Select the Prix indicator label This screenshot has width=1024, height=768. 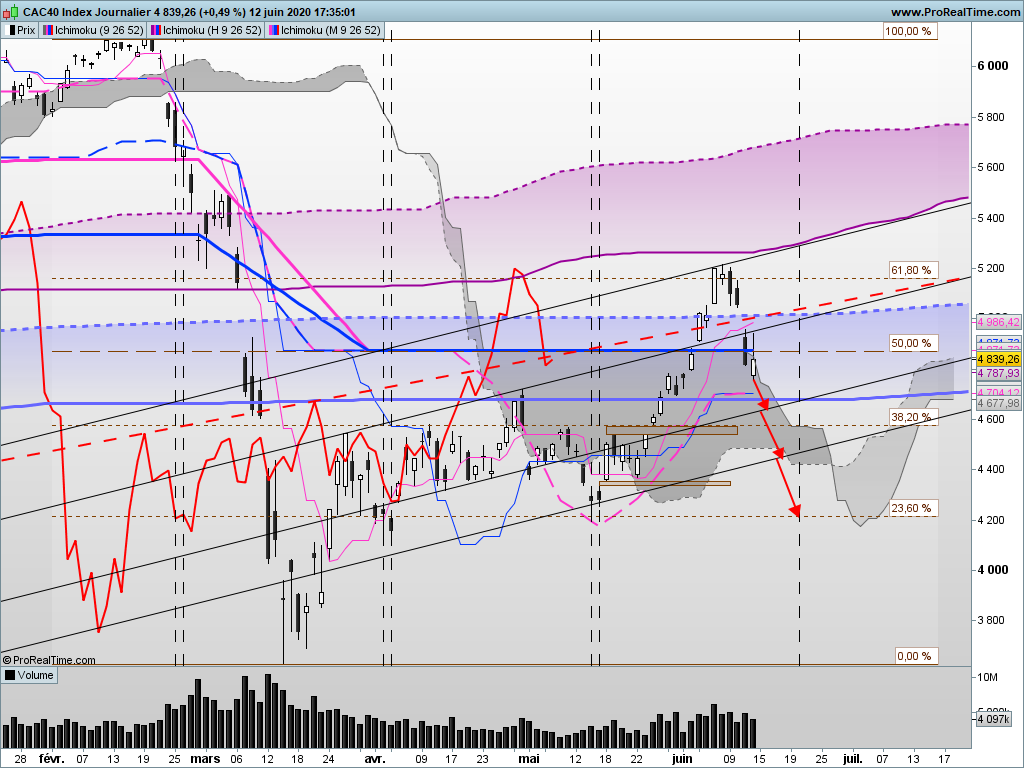[x=26, y=30]
